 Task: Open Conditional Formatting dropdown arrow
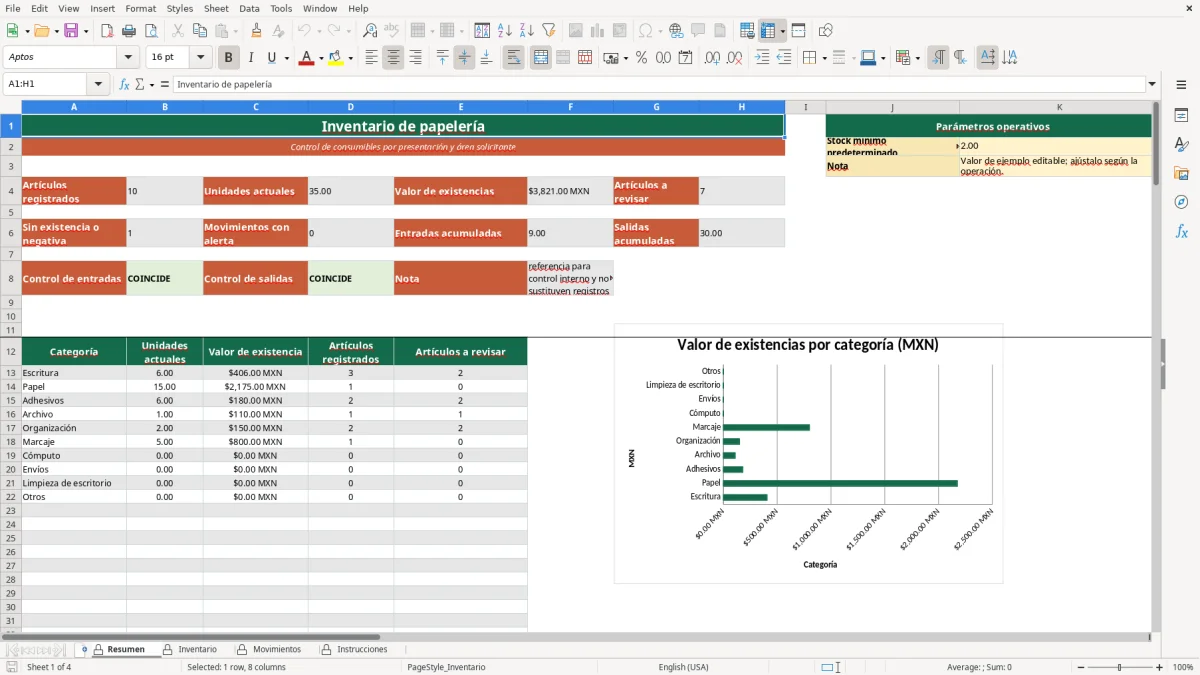(x=917, y=58)
